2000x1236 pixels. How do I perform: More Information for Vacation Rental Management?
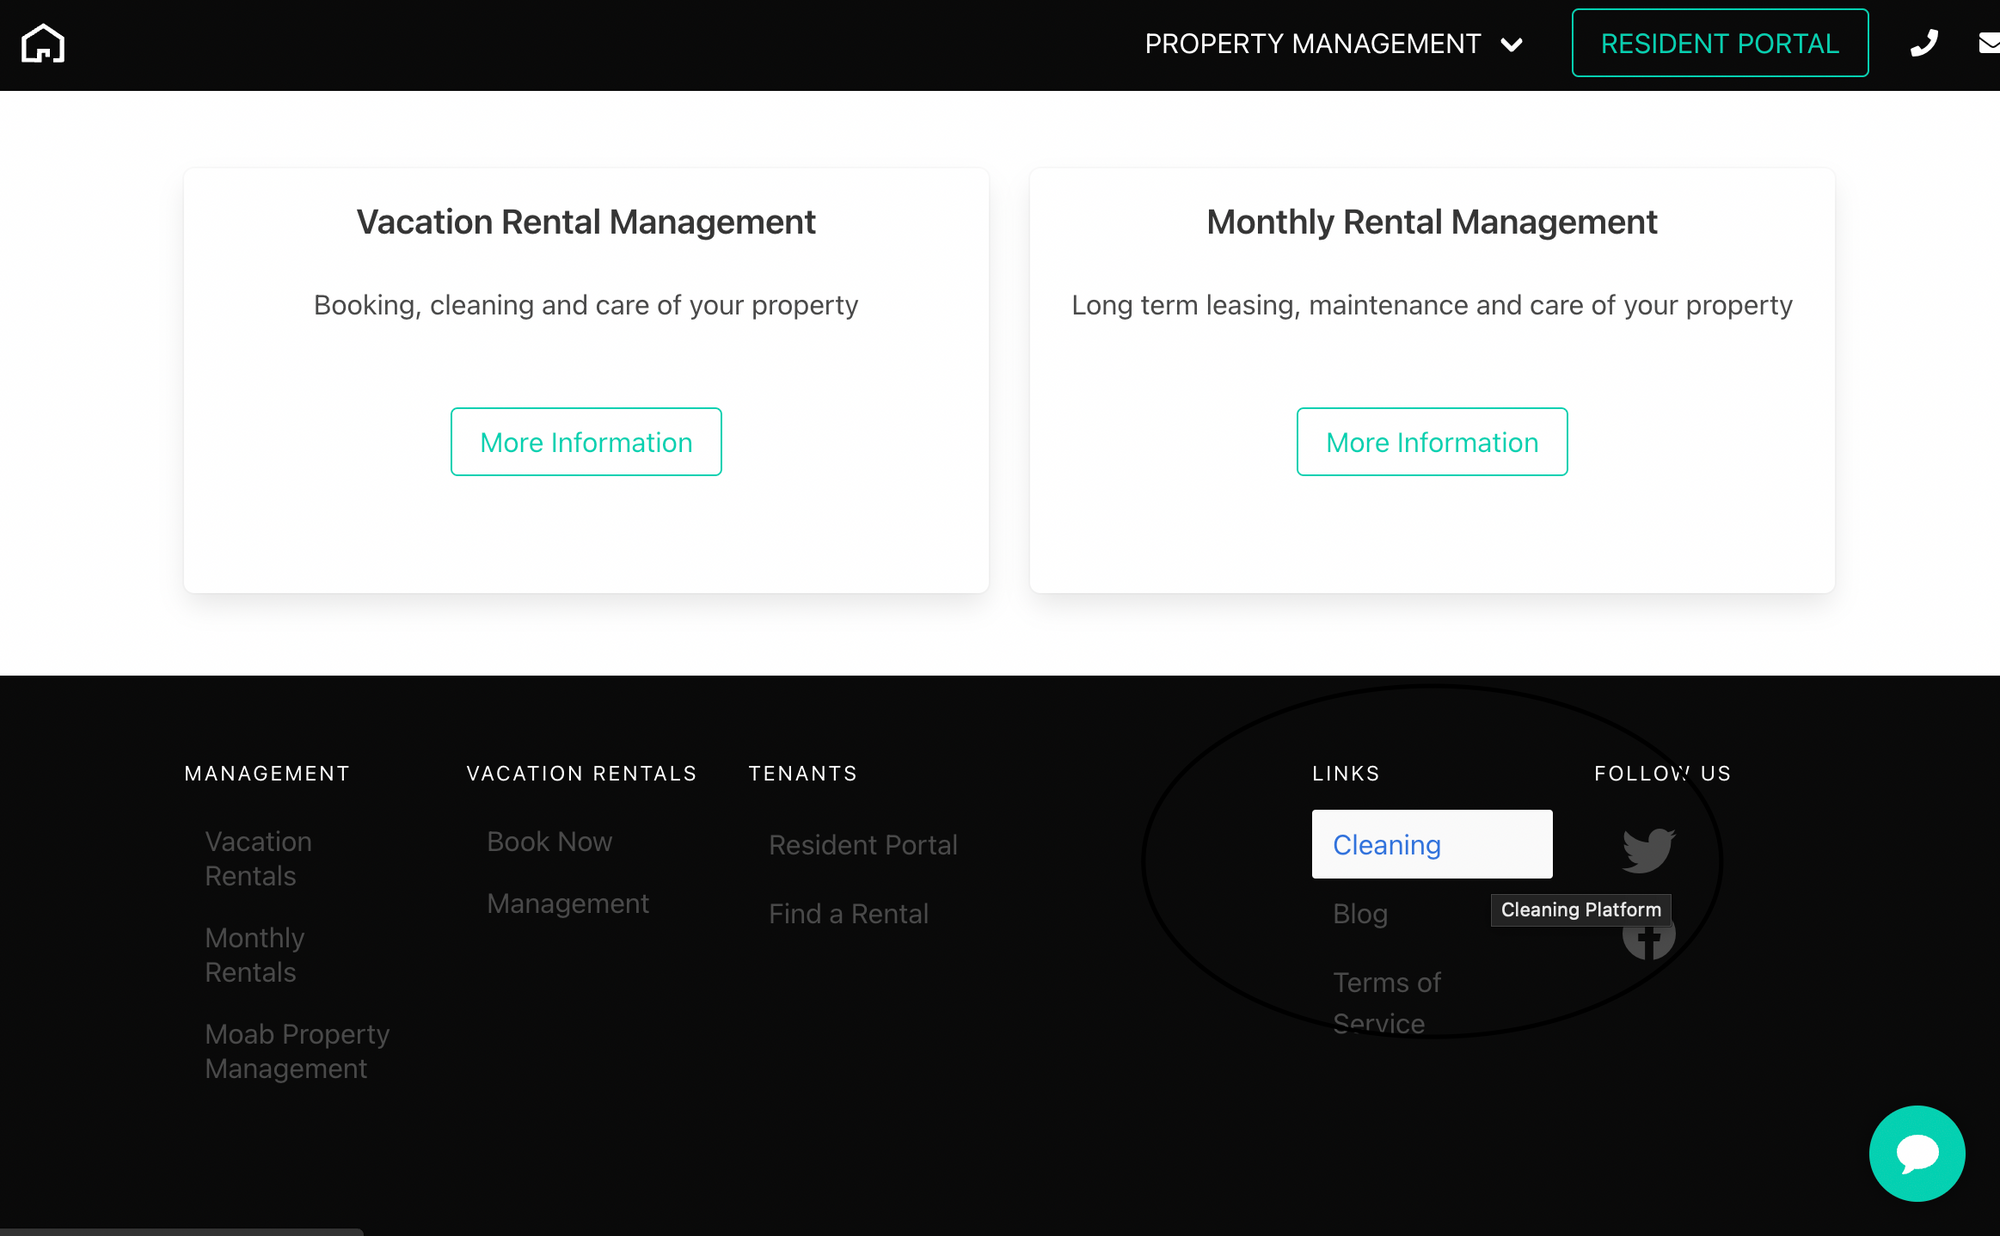586,442
